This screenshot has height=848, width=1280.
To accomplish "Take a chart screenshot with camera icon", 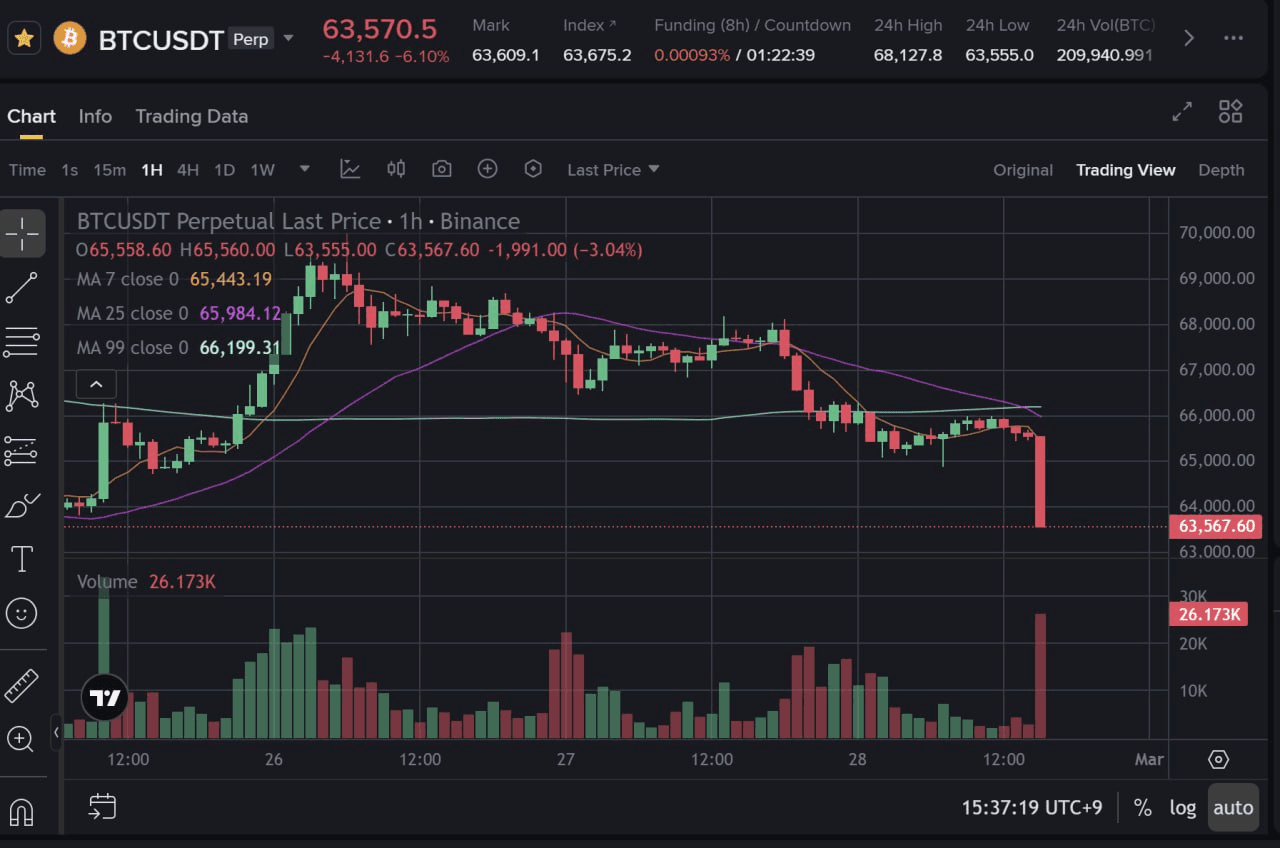I will point(441,169).
